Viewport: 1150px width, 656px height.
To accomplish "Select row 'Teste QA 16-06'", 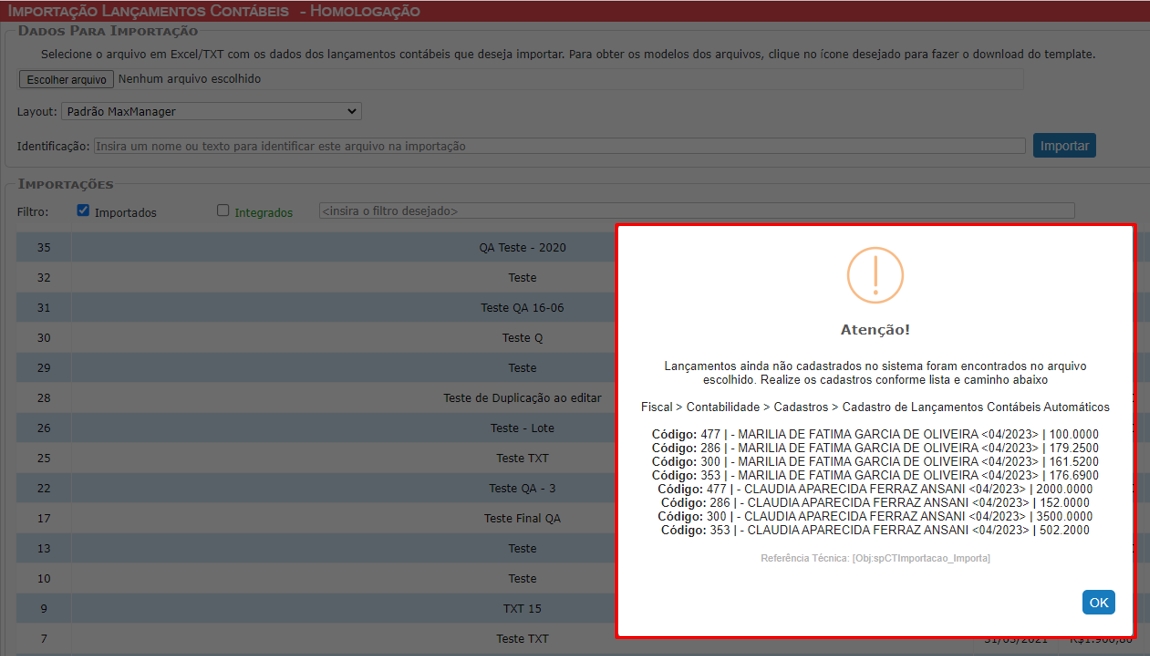I will pyautogui.click(x=522, y=307).
